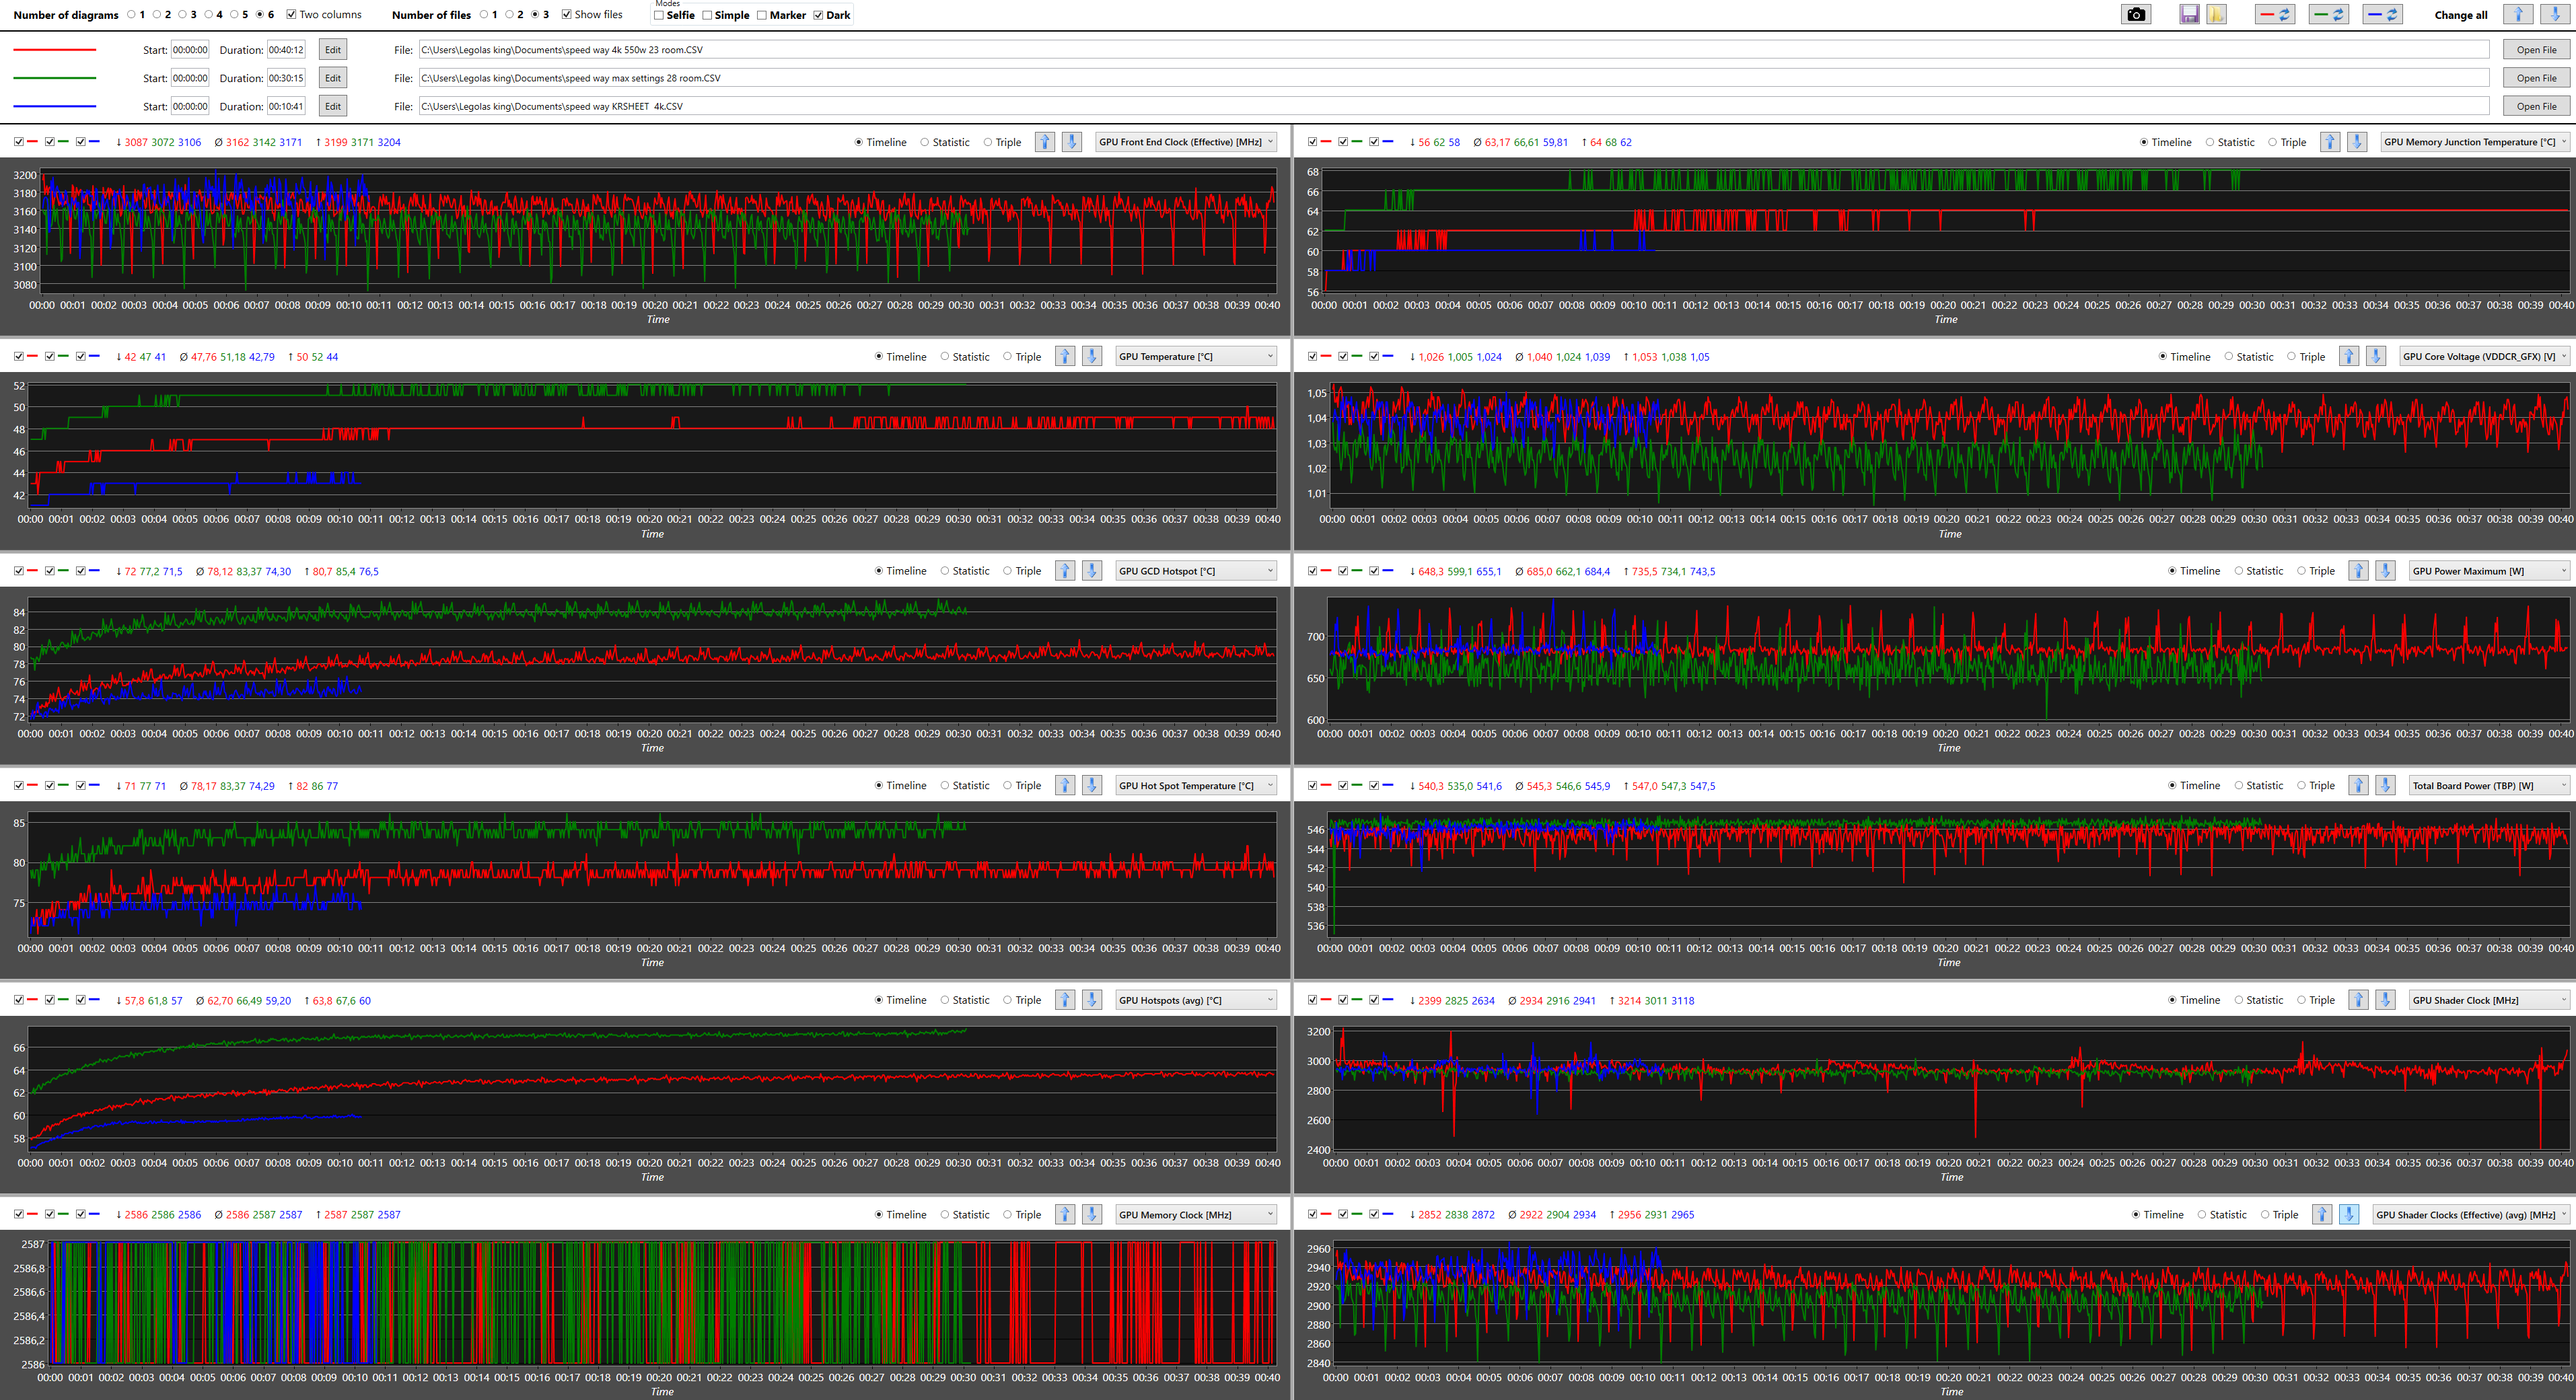Select Triple view for GPU Core Voltage chart
2576x1400 pixels.
2292,356
